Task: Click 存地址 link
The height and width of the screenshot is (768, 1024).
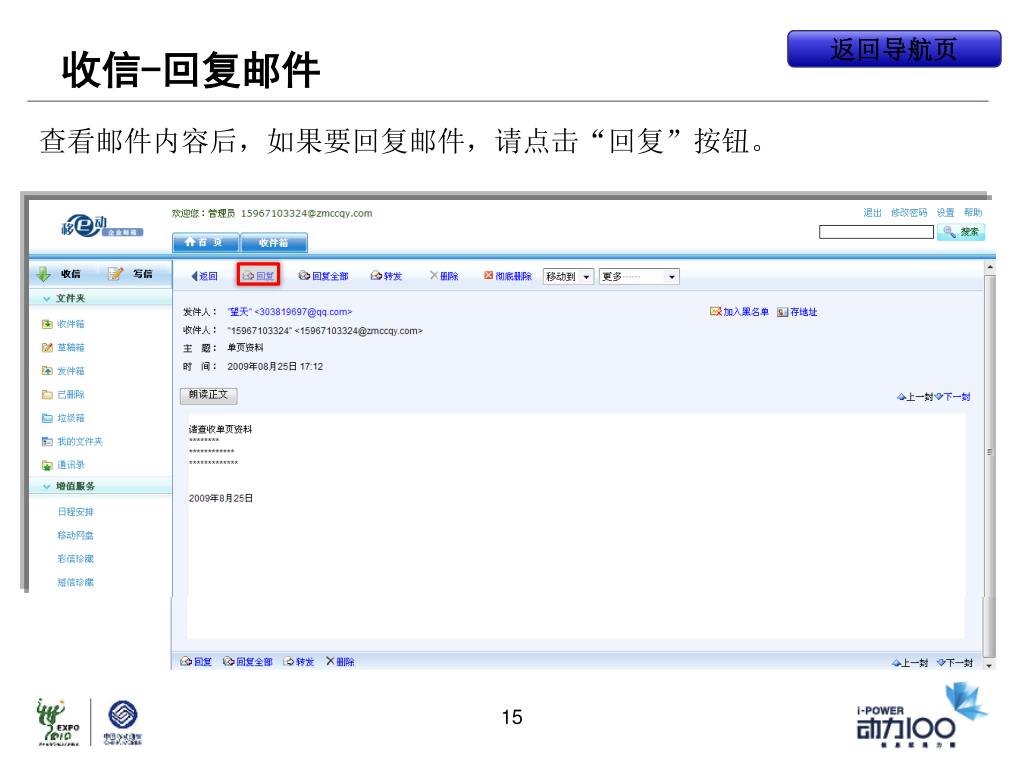Action: coord(797,312)
